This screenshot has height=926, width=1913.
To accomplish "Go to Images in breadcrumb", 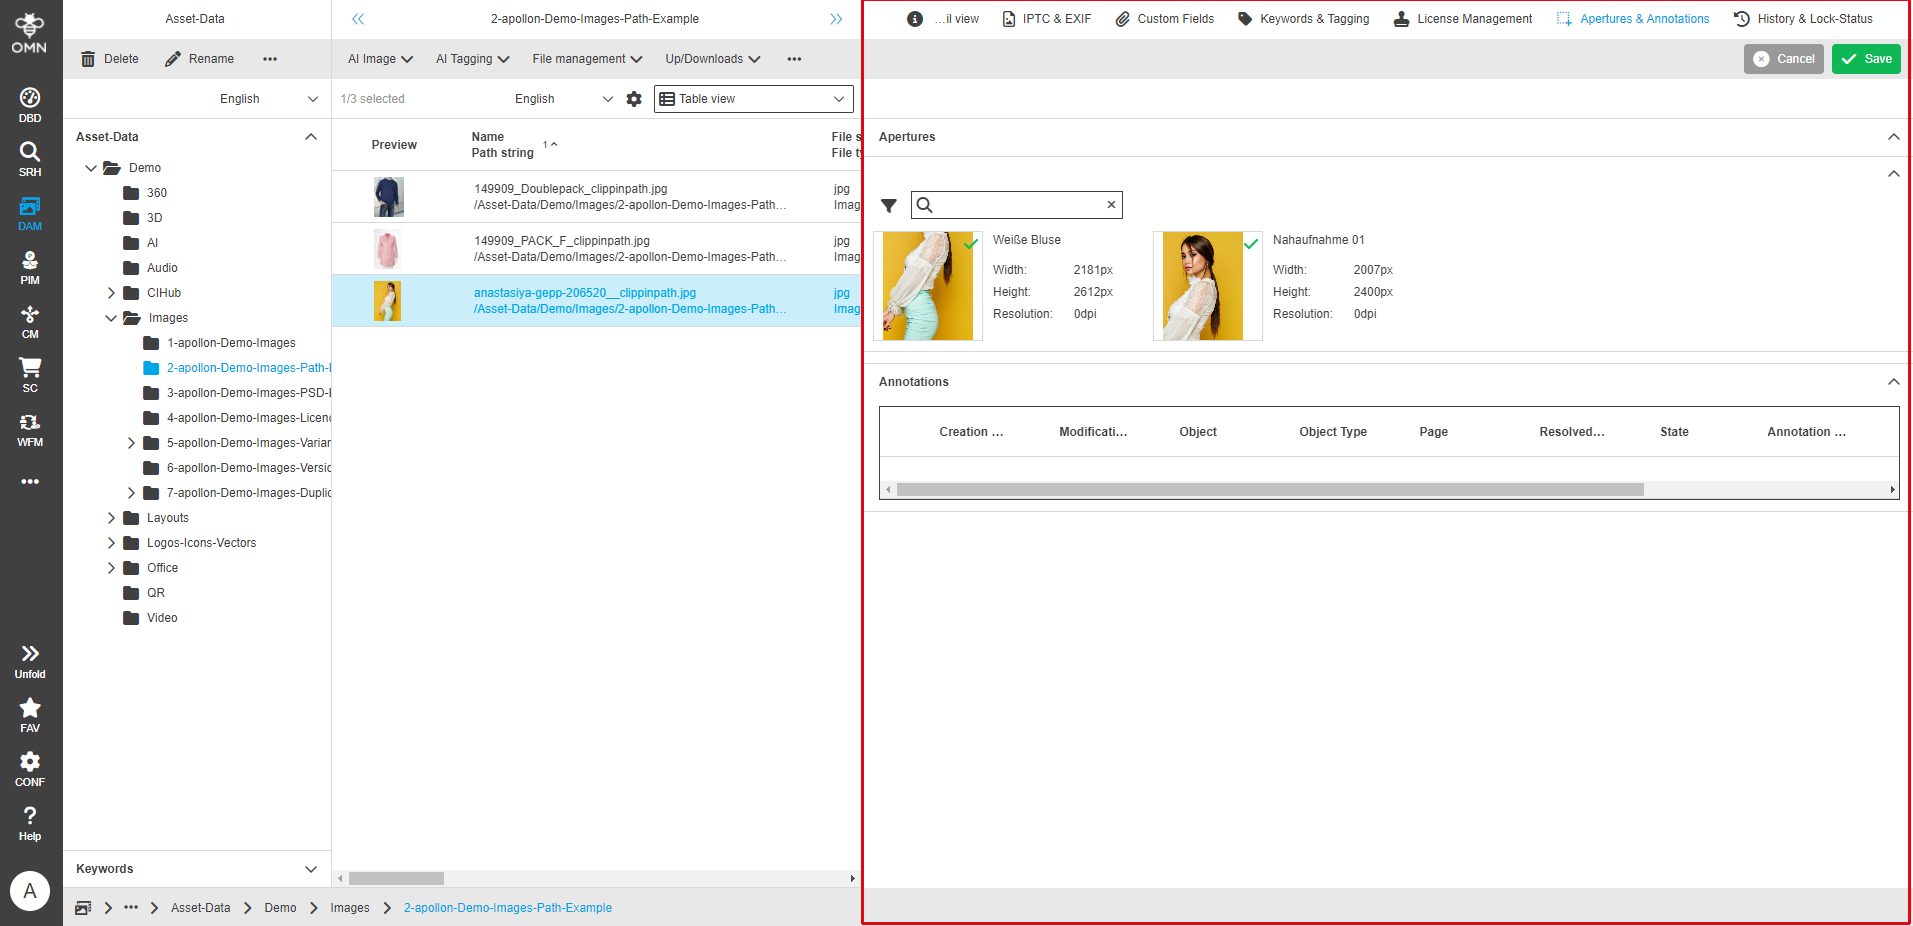I will pos(350,908).
